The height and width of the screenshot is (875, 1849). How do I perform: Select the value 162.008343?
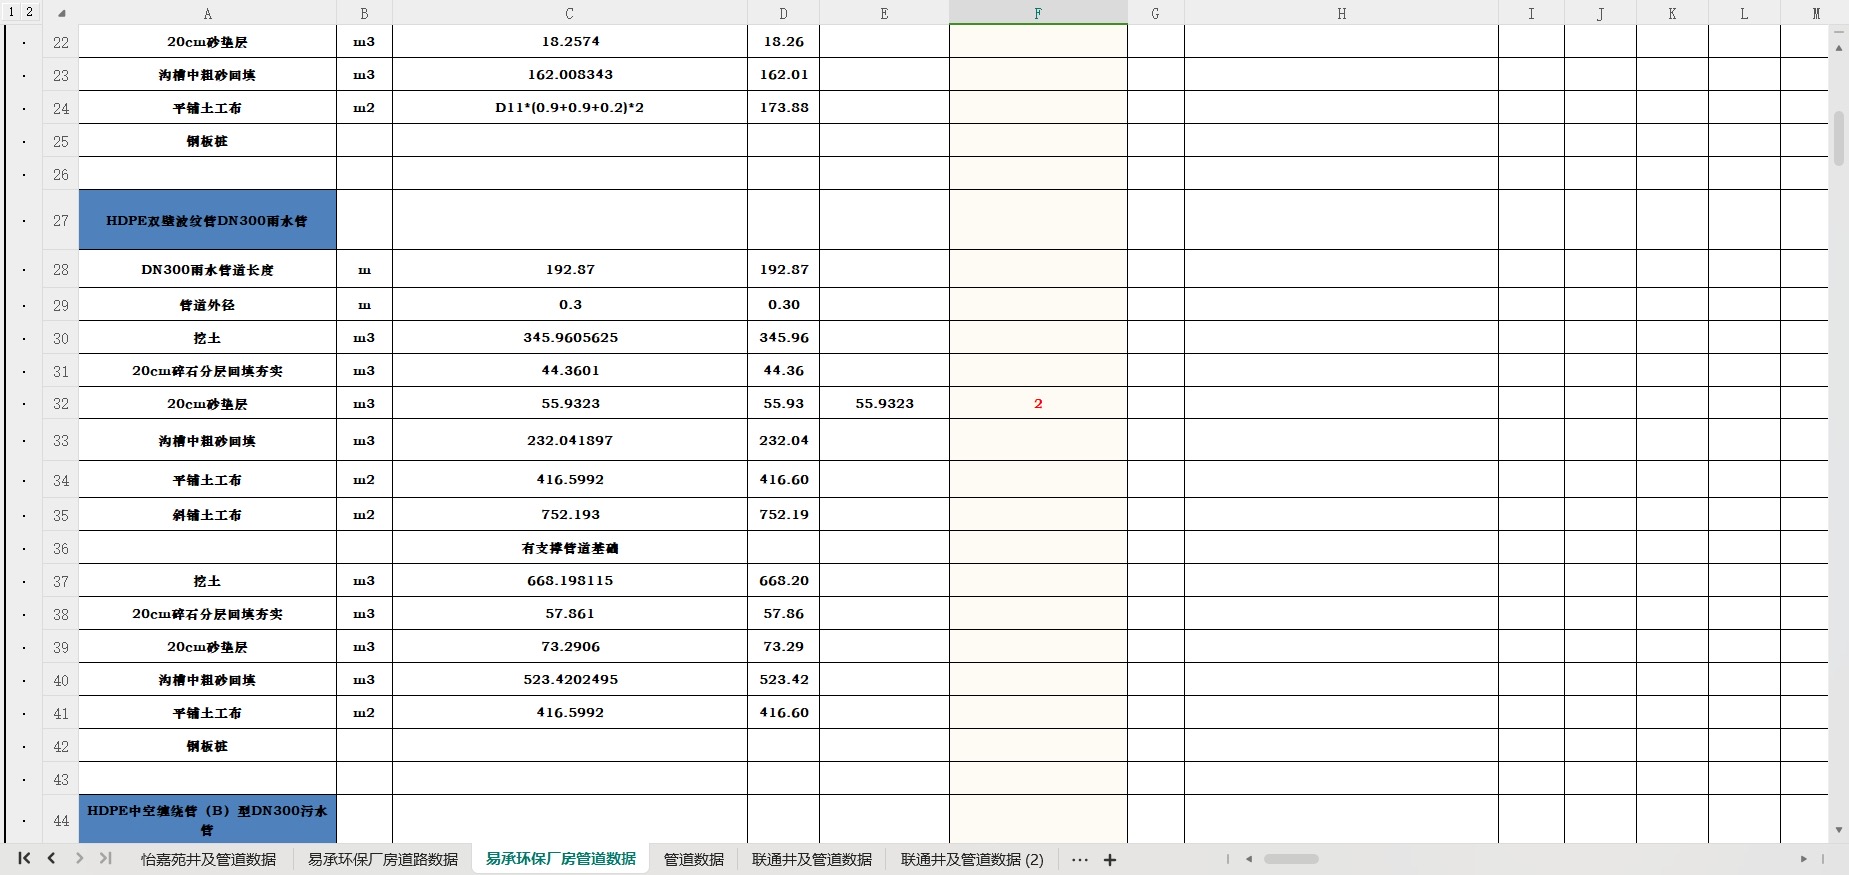[x=570, y=75]
